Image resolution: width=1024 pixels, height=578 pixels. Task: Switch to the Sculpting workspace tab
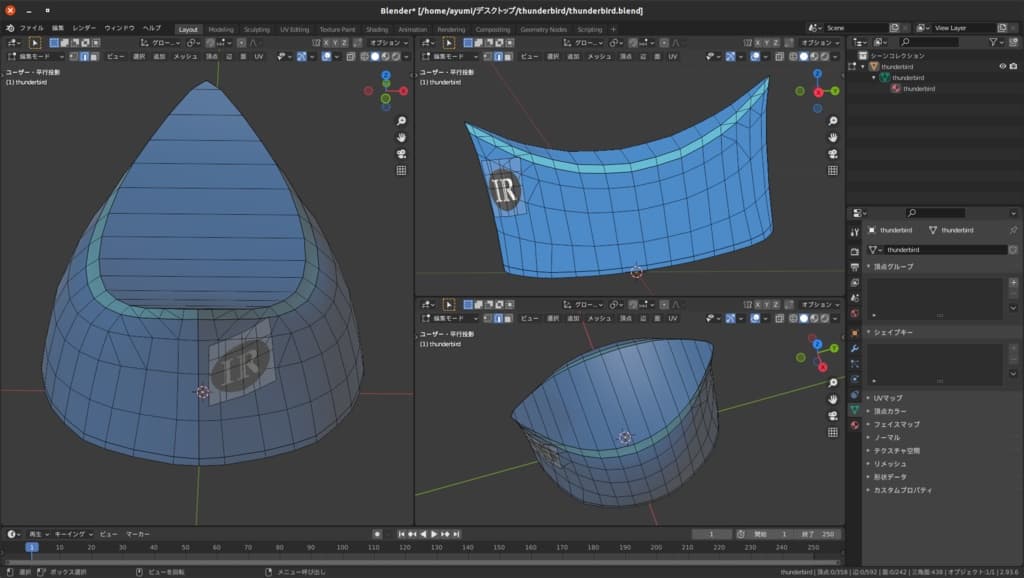tap(256, 29)
